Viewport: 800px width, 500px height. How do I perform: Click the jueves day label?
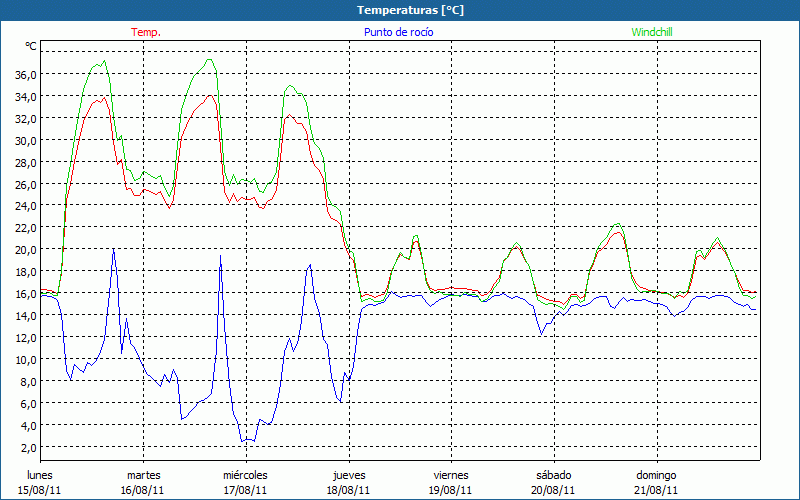pyautogui.click(x=348, y=475)
